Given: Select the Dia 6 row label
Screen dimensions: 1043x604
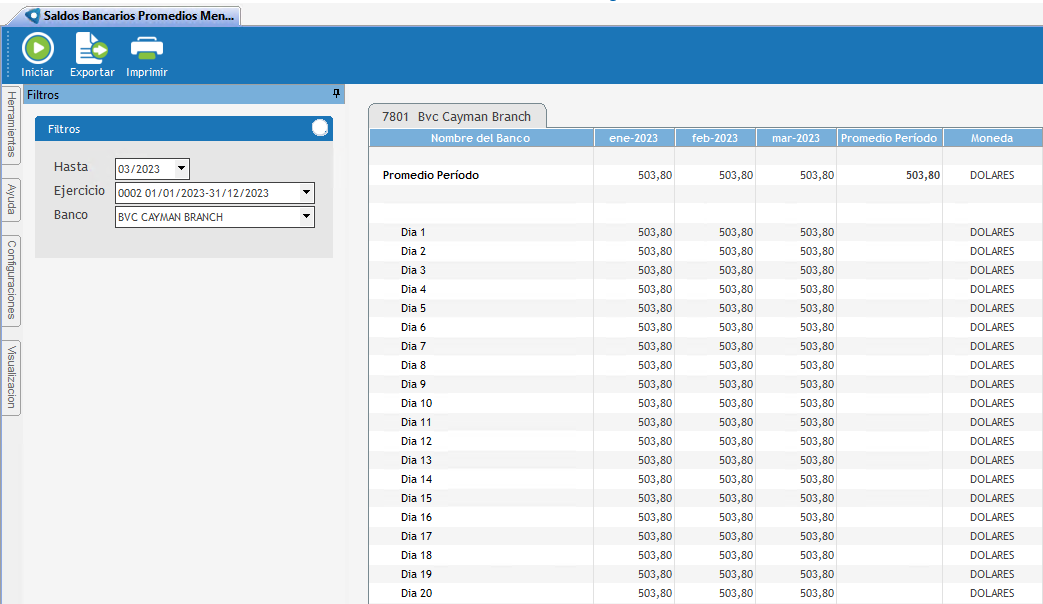Looking at the screenshot, I should [413, 327].
